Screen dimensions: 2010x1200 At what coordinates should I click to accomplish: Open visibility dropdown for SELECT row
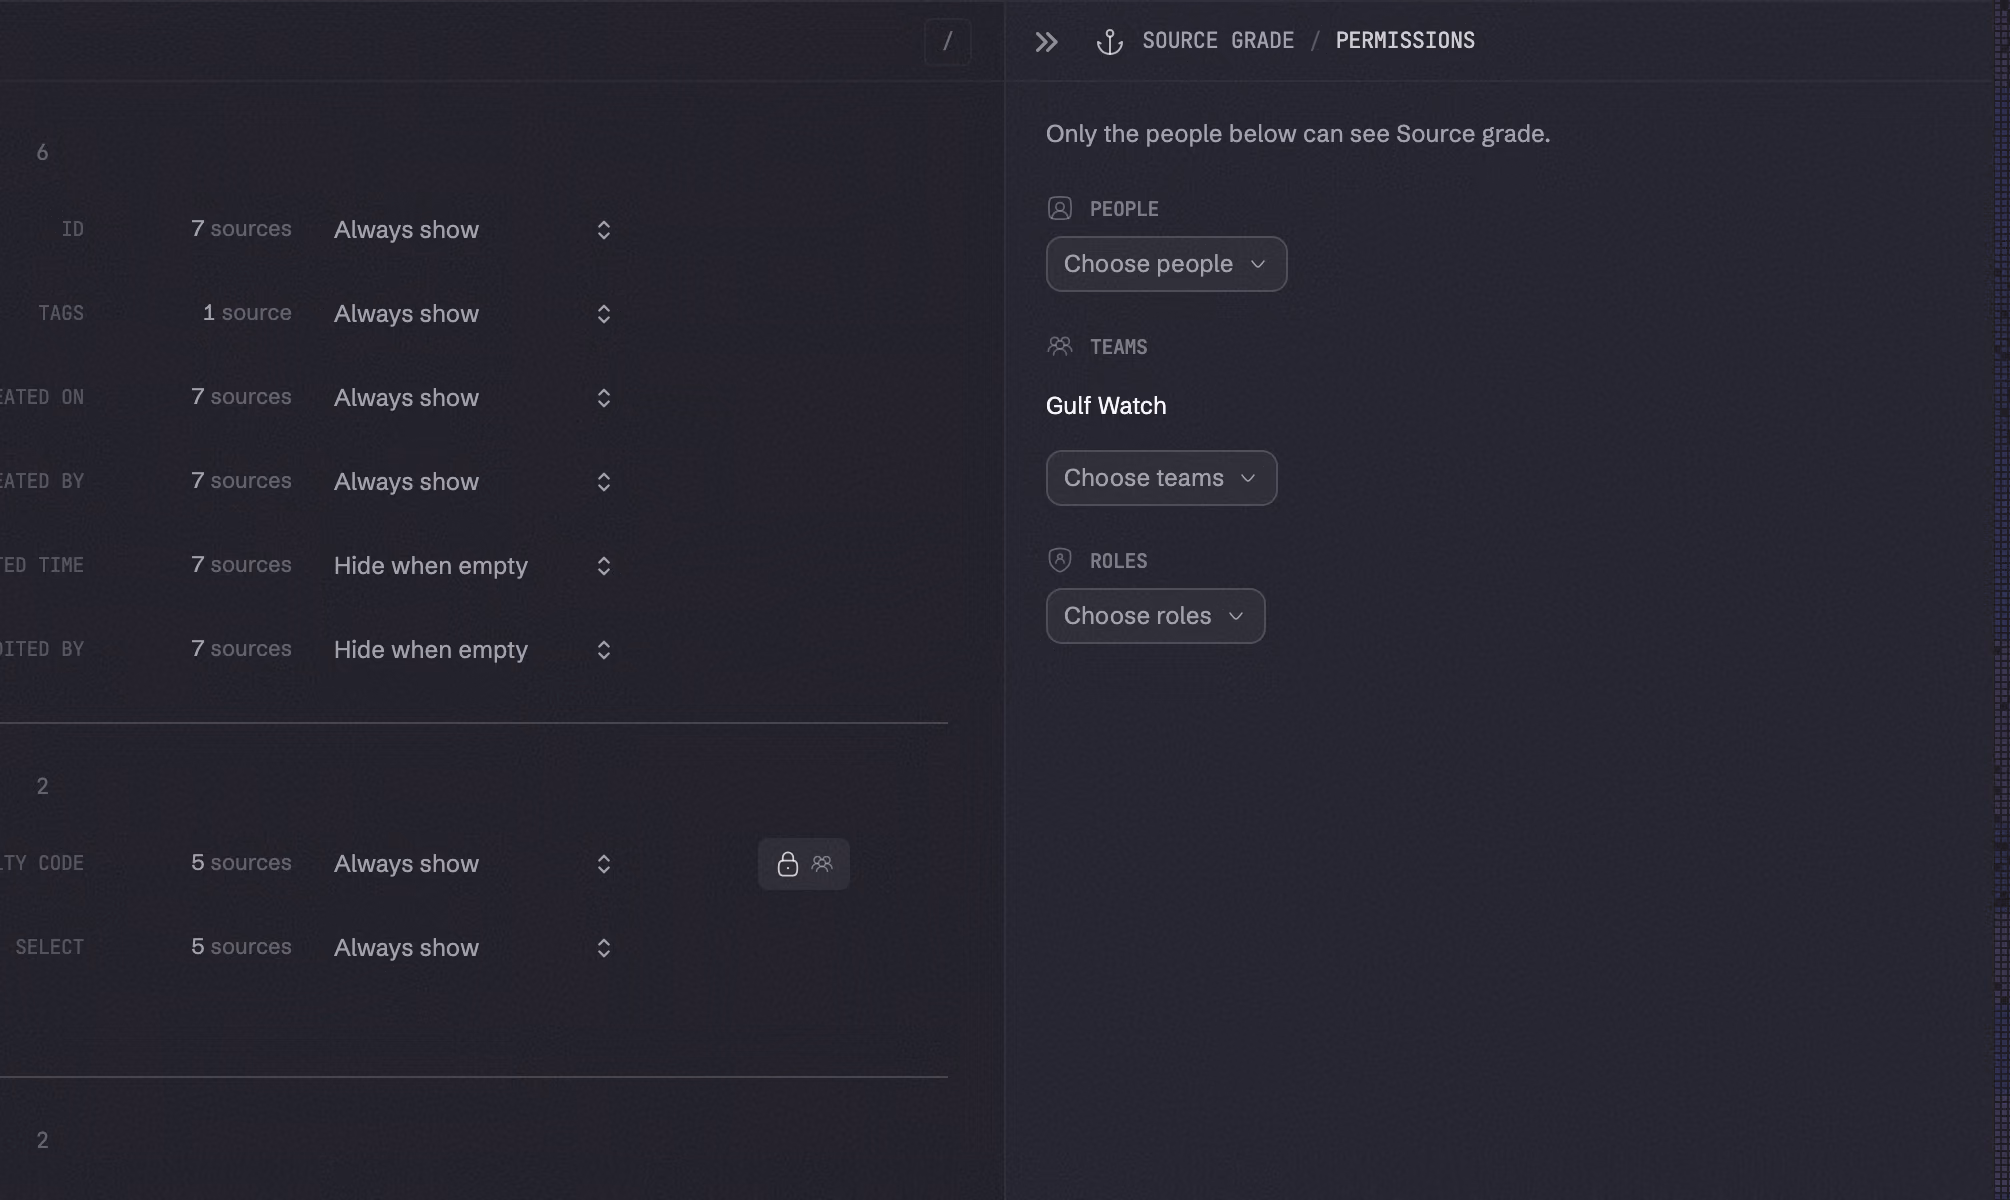[x=472, y=948]
